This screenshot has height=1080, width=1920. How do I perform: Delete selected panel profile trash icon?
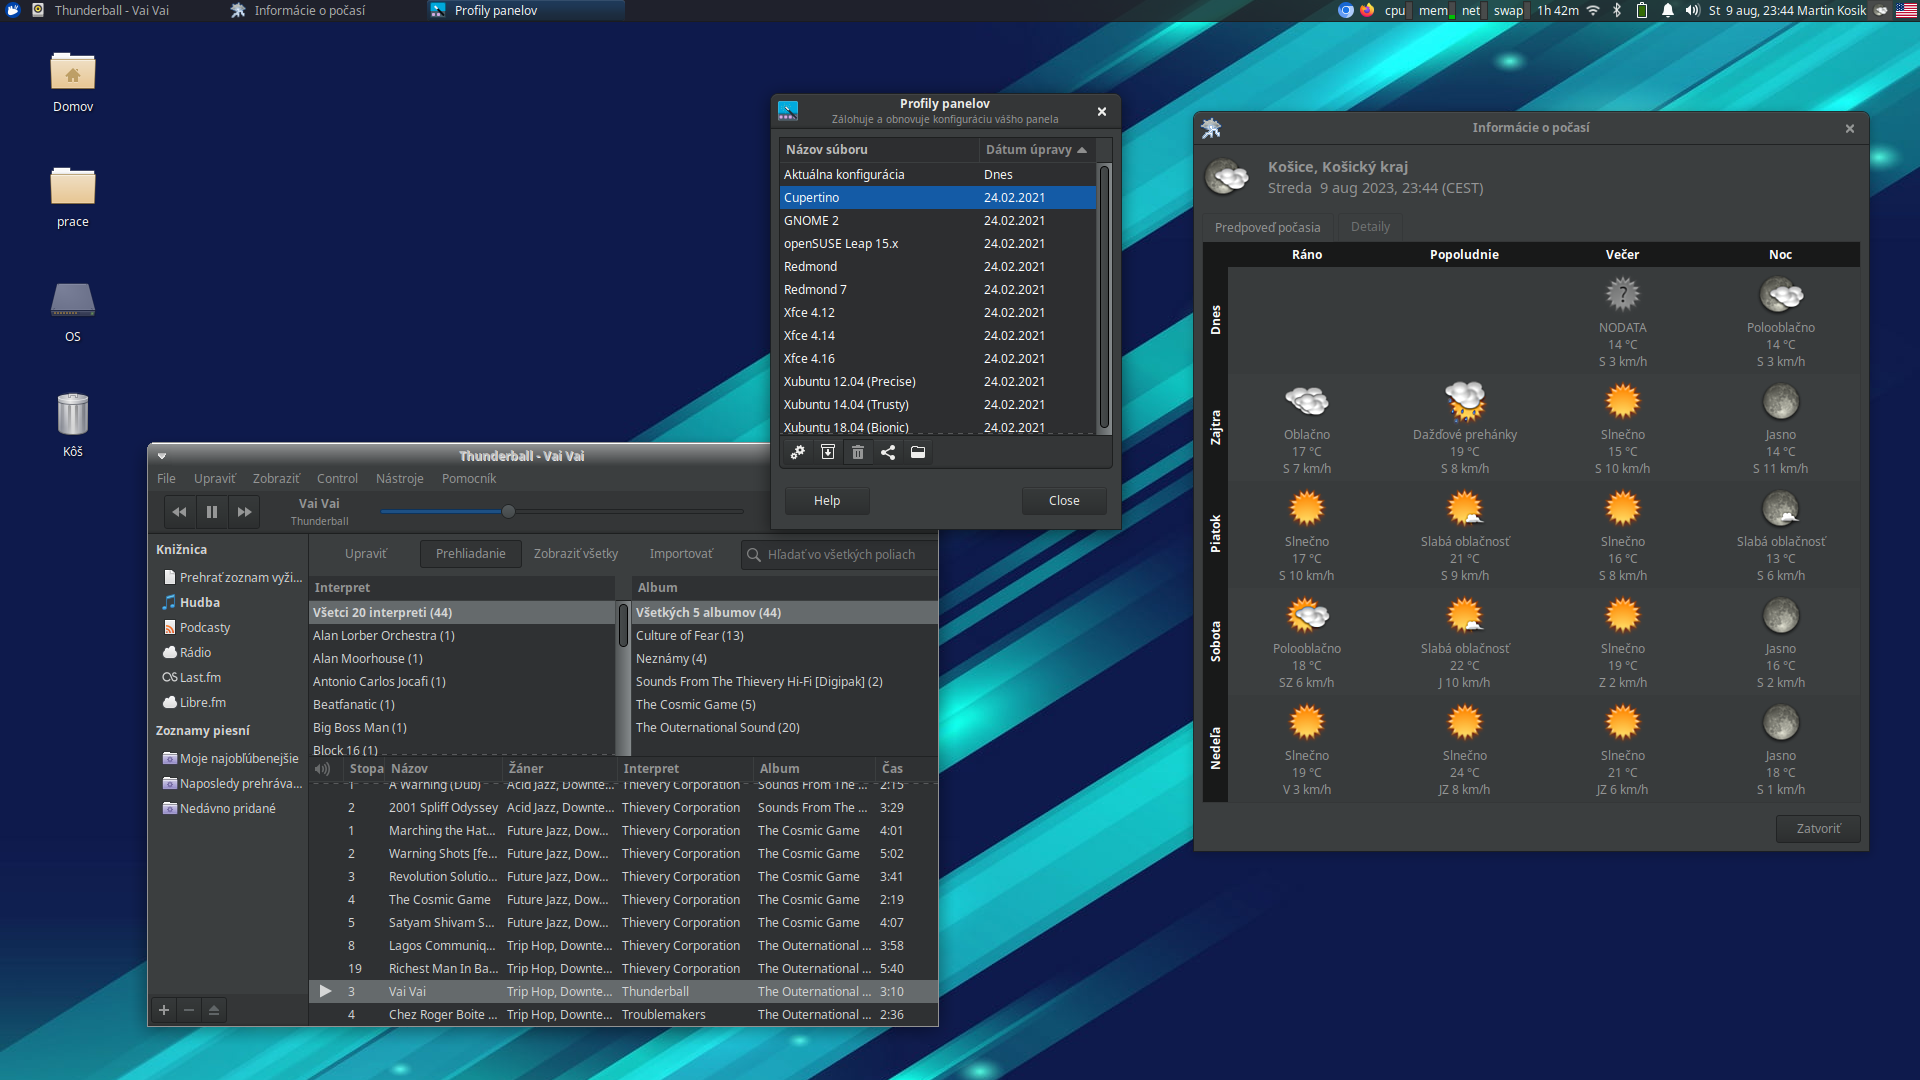pyautogui.click(x=858, y=453)
